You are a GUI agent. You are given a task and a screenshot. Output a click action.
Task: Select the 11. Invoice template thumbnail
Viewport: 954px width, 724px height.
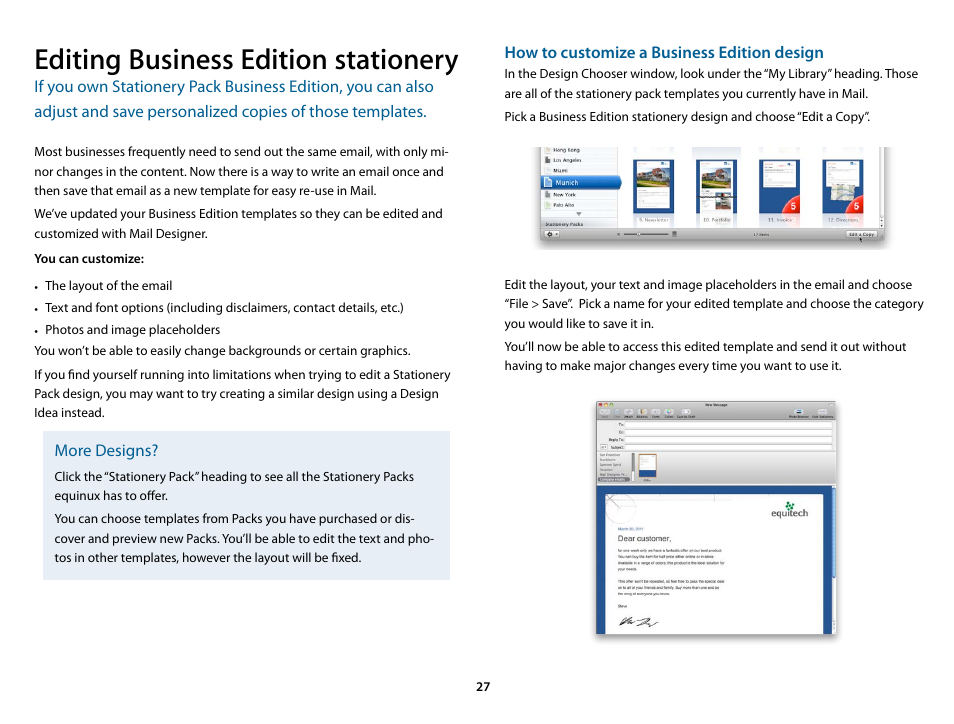[x=779, y=184]
